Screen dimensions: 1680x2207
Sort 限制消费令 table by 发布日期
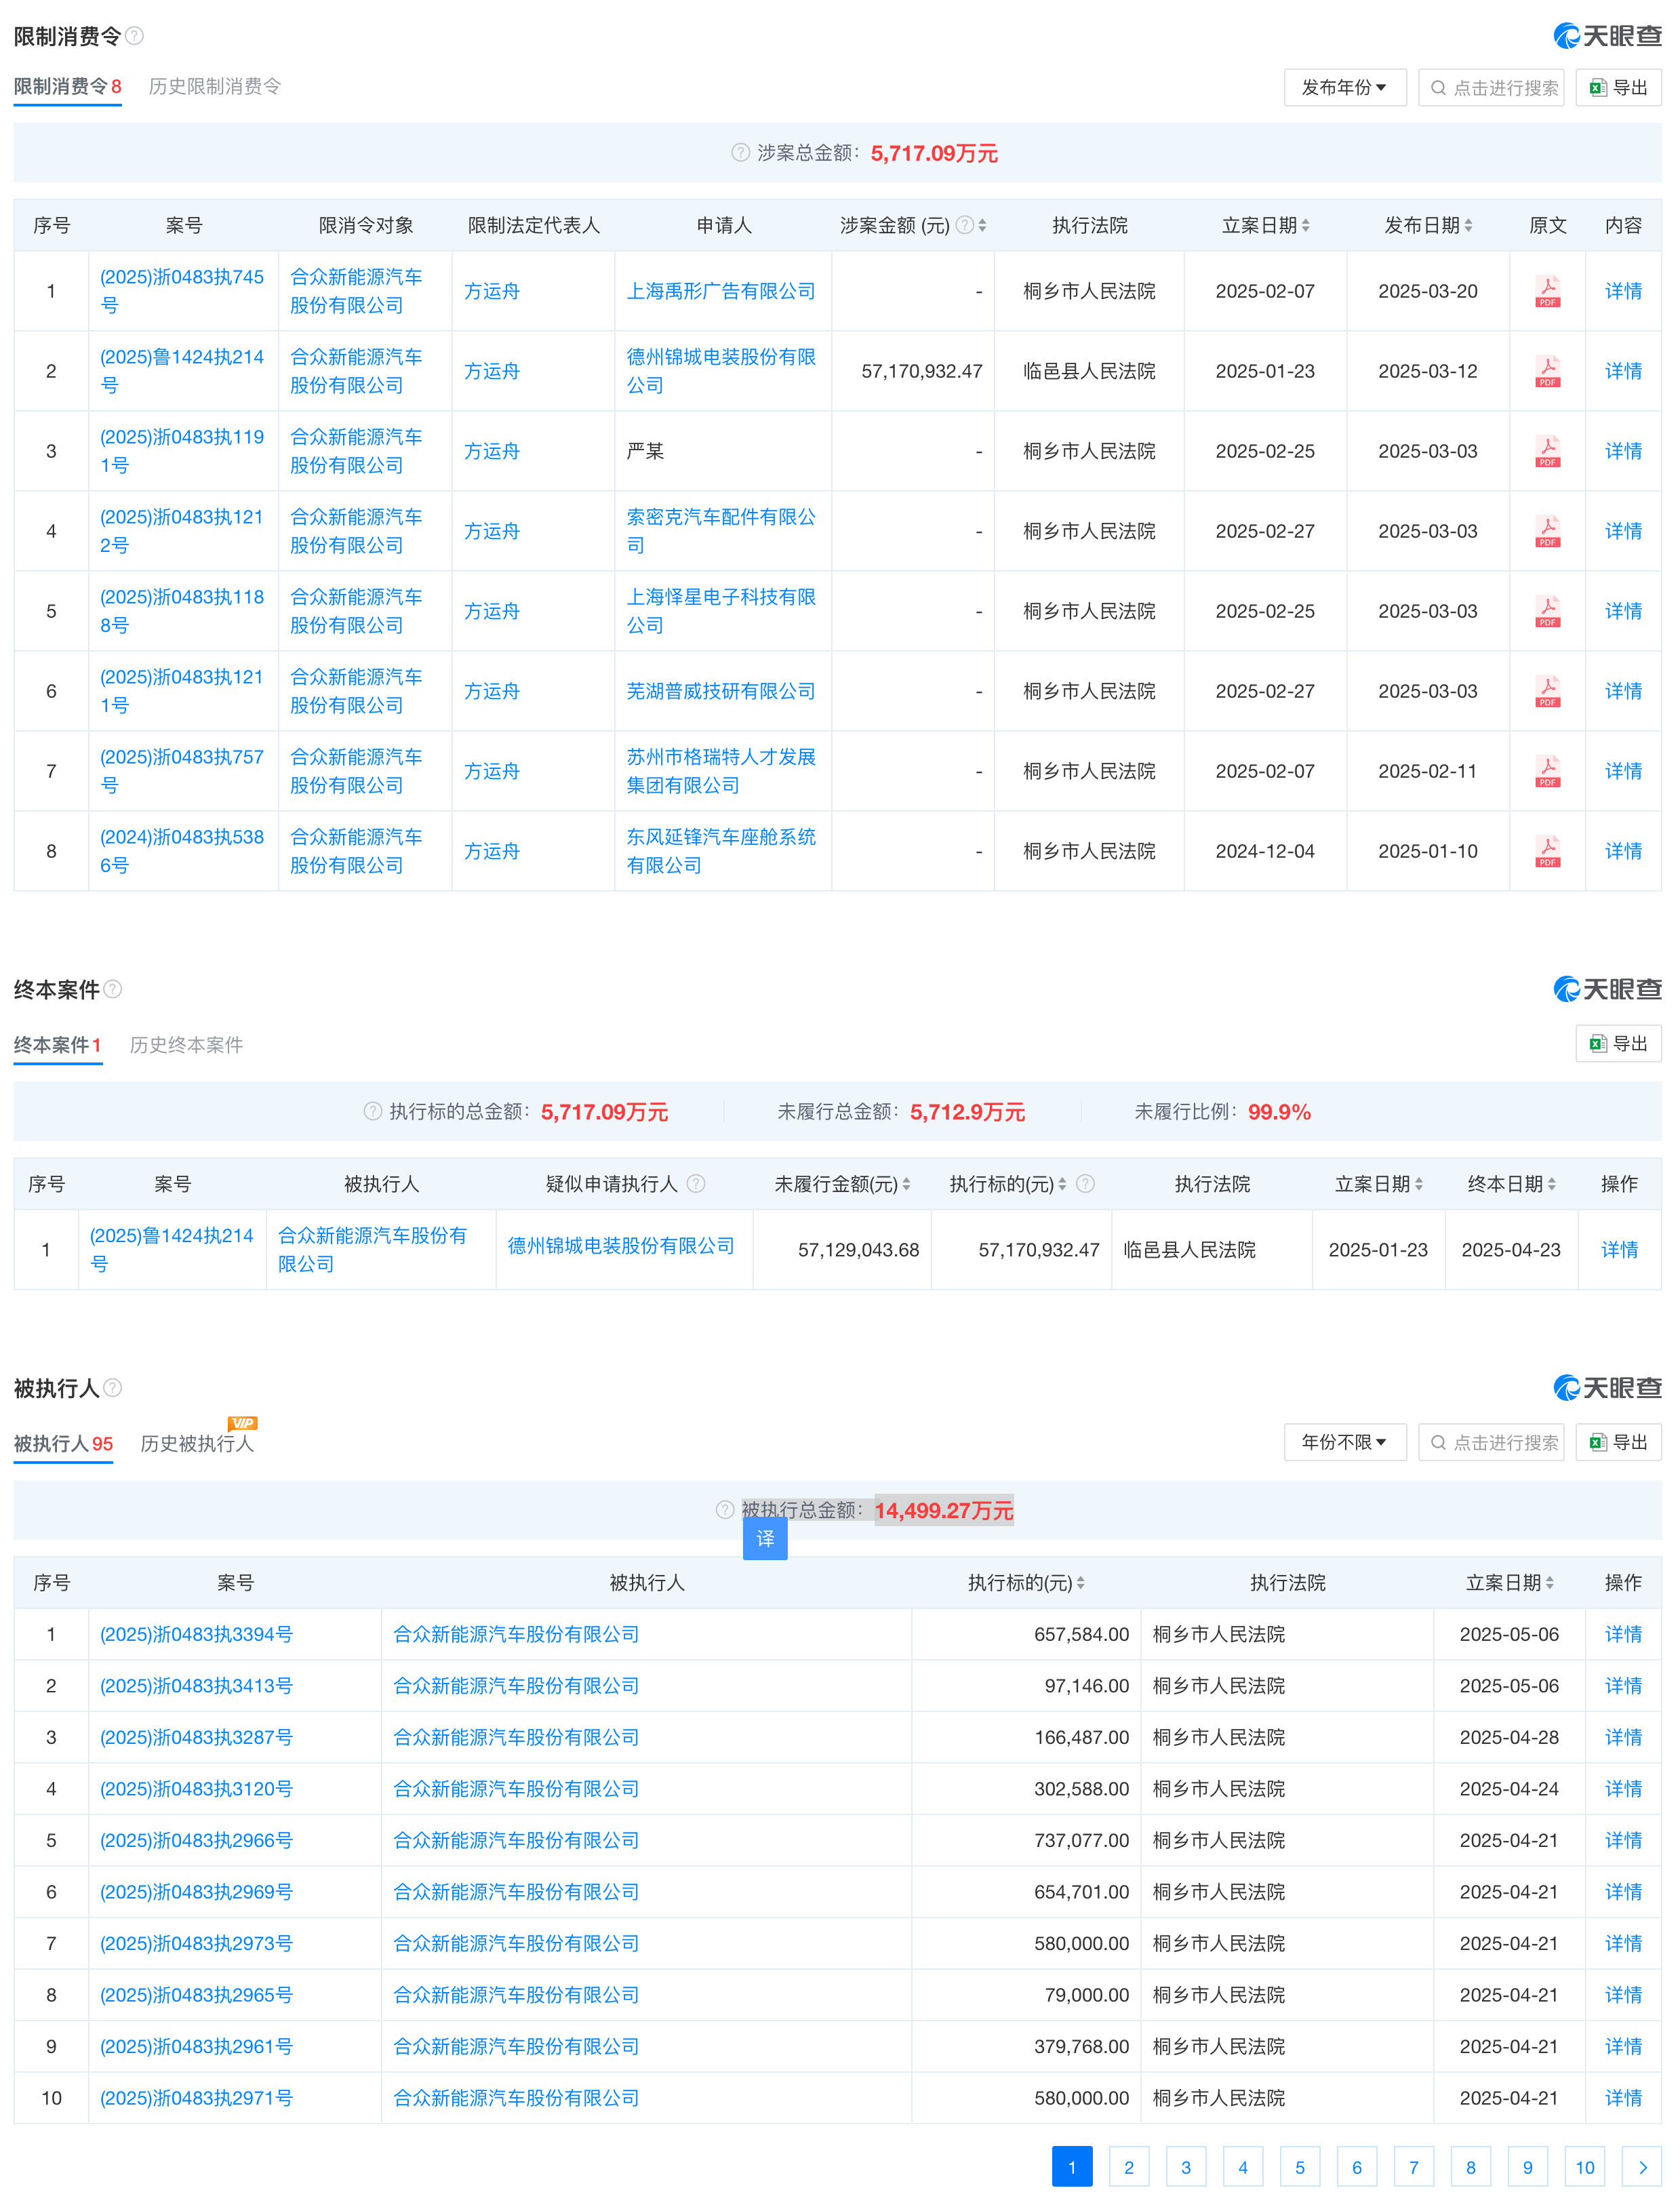[1468, 225]
